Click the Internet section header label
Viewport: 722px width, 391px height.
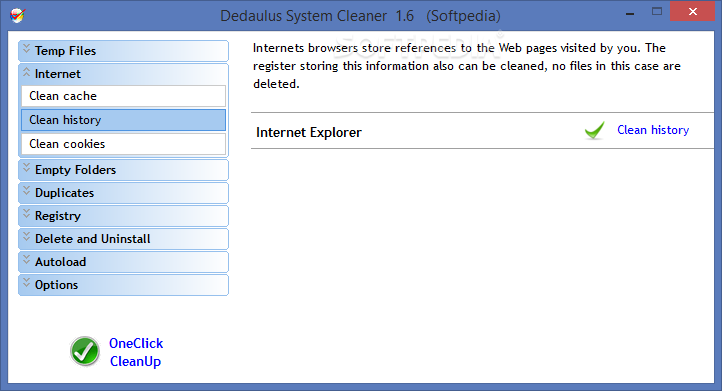[x=58, y=74]
